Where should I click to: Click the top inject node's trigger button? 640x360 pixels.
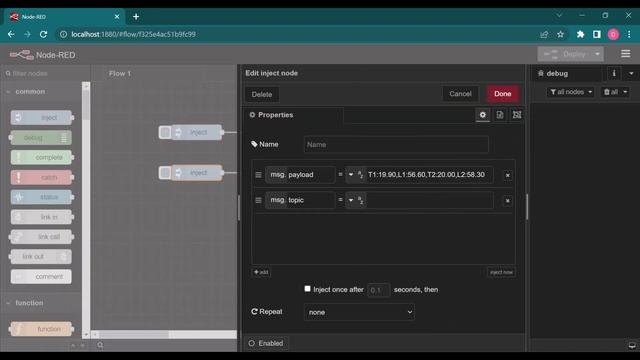pyautogui.click(x=165, y=132)
